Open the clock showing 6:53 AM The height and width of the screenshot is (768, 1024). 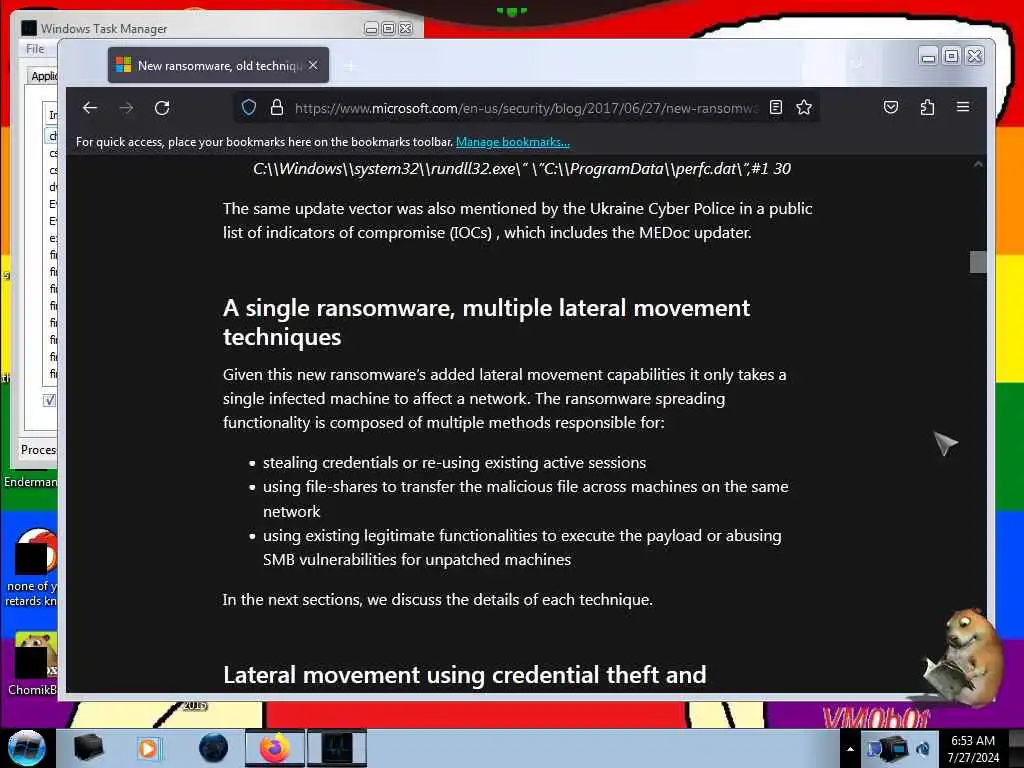973,748
